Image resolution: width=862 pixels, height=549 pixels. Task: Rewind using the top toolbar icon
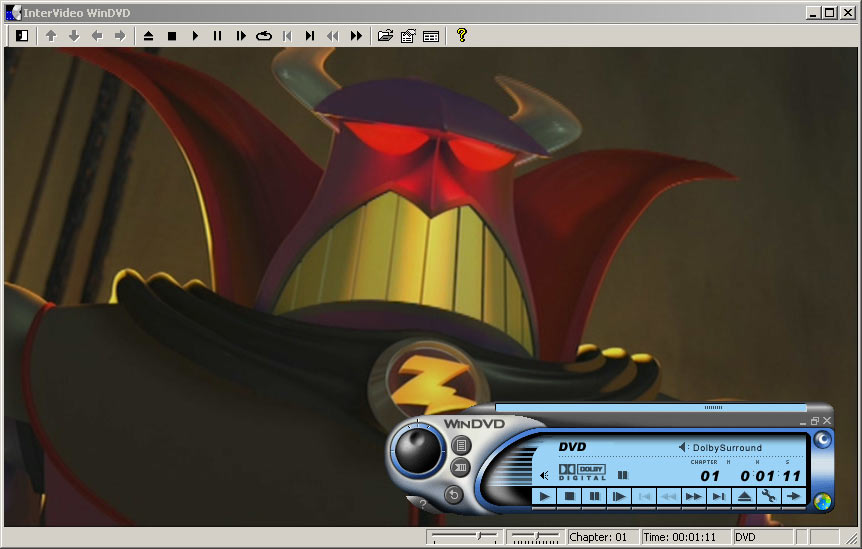click(x=333, y=36)
